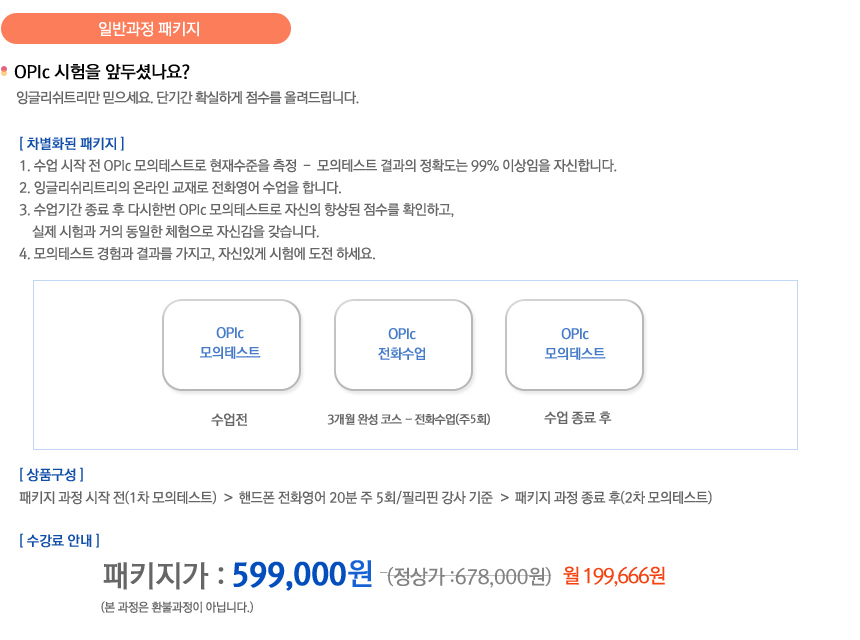Click the small orange bullet beside OPIc 시험 heading

4,71
